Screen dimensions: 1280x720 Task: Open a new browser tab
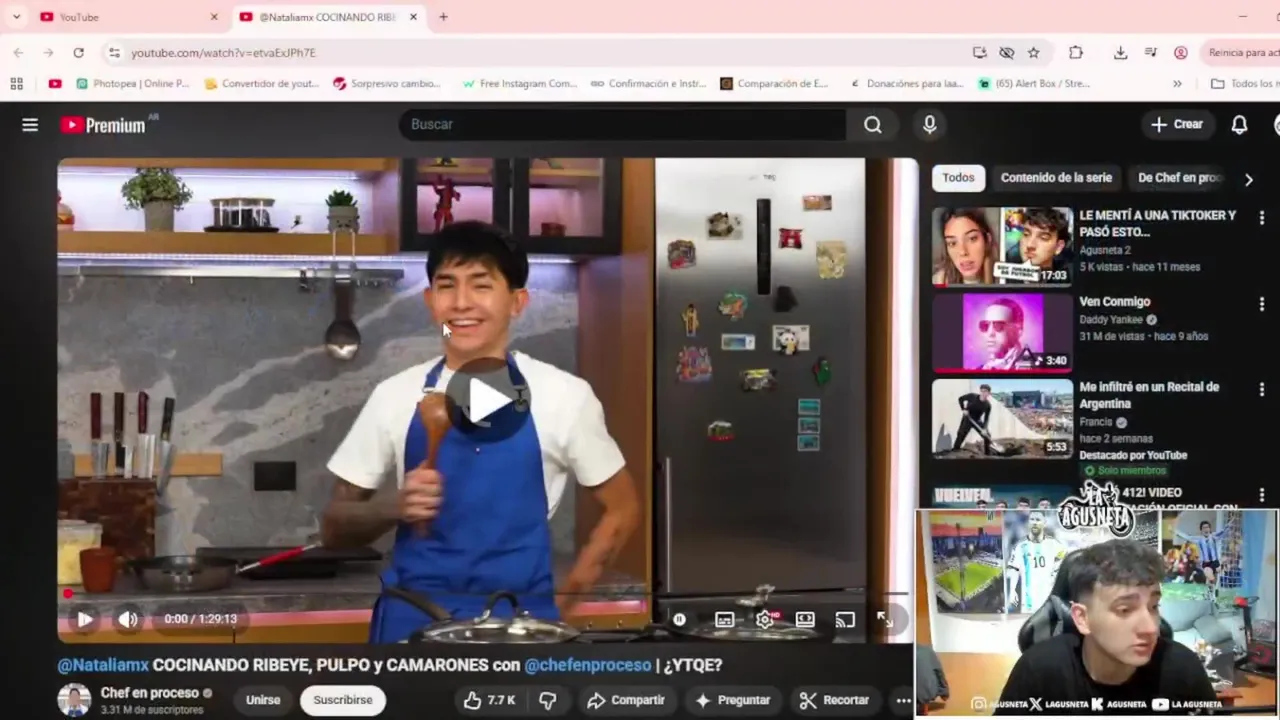pos(443,17)
